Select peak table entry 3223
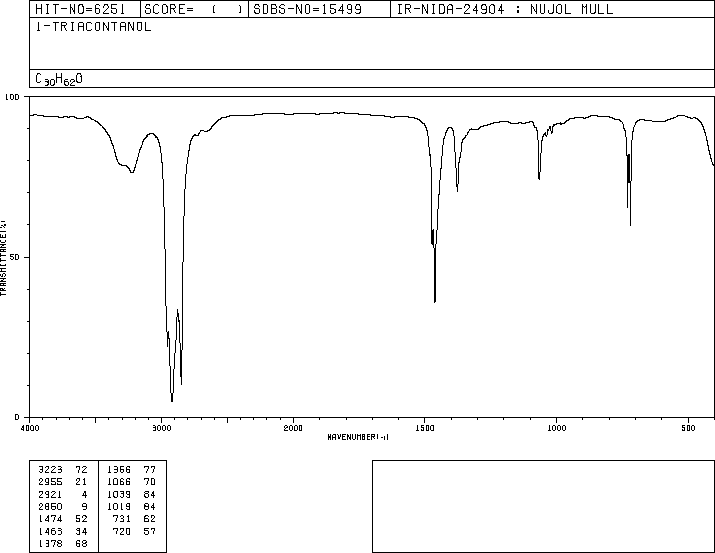This screenshot has width=715, height=553. pos(50,470)
